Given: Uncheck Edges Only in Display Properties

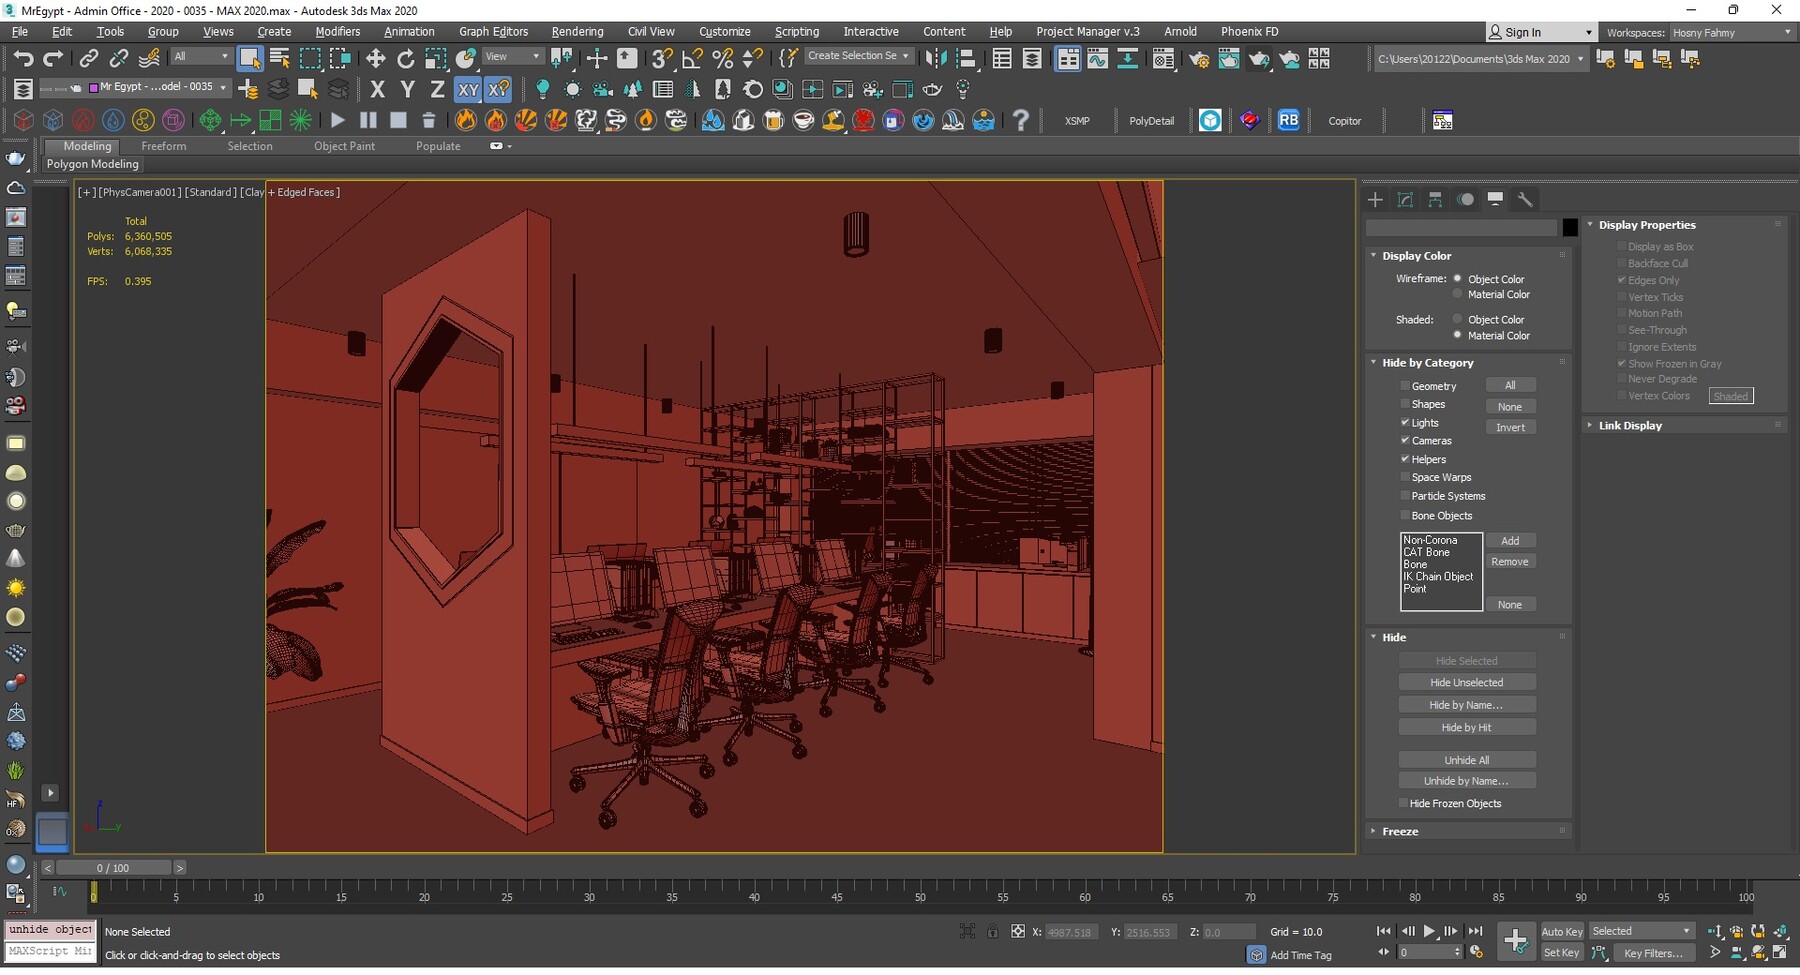Looking at the screenshot, I should [x=1622, y=280].
